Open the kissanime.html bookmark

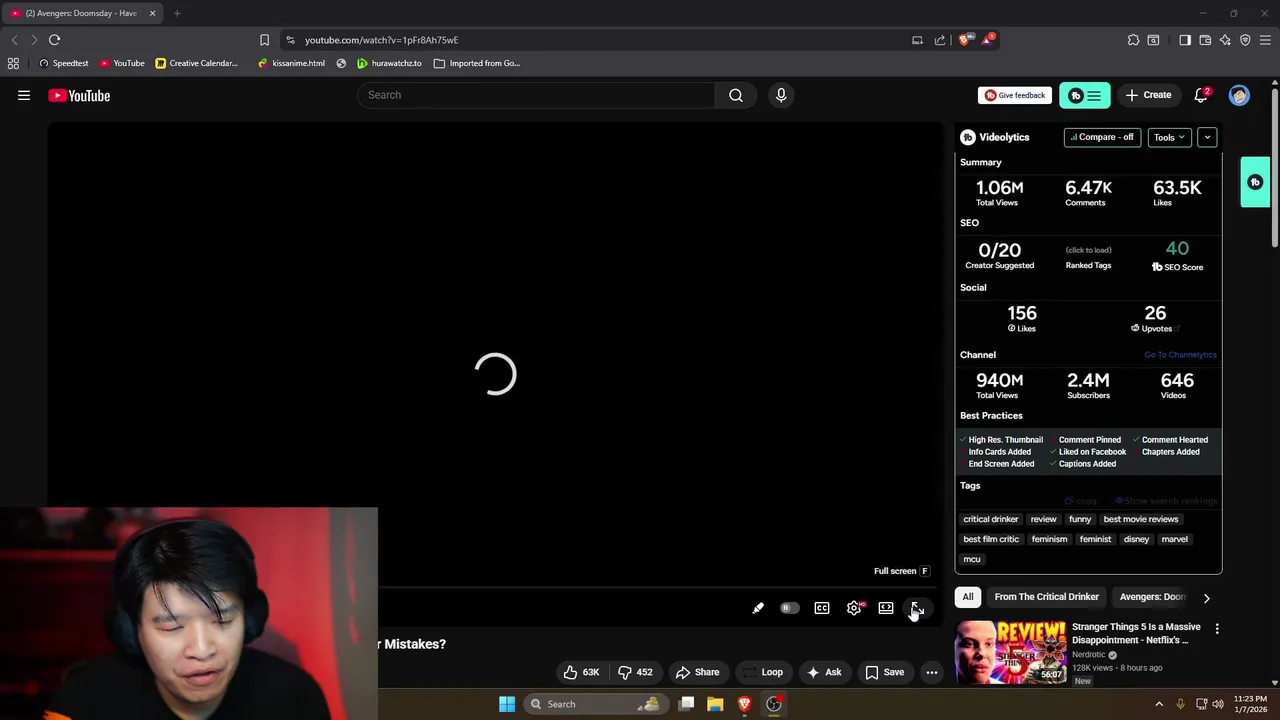291,63
